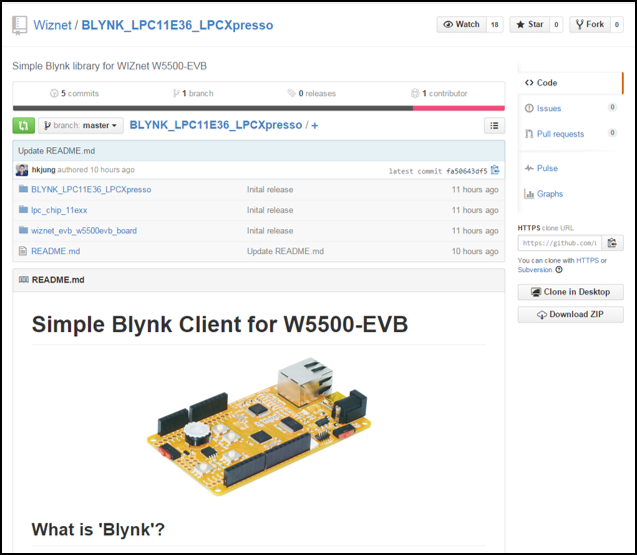Screen dimensions: 637x555
Task: Open latest commit fa50643df5
Action: coord(466,171)
